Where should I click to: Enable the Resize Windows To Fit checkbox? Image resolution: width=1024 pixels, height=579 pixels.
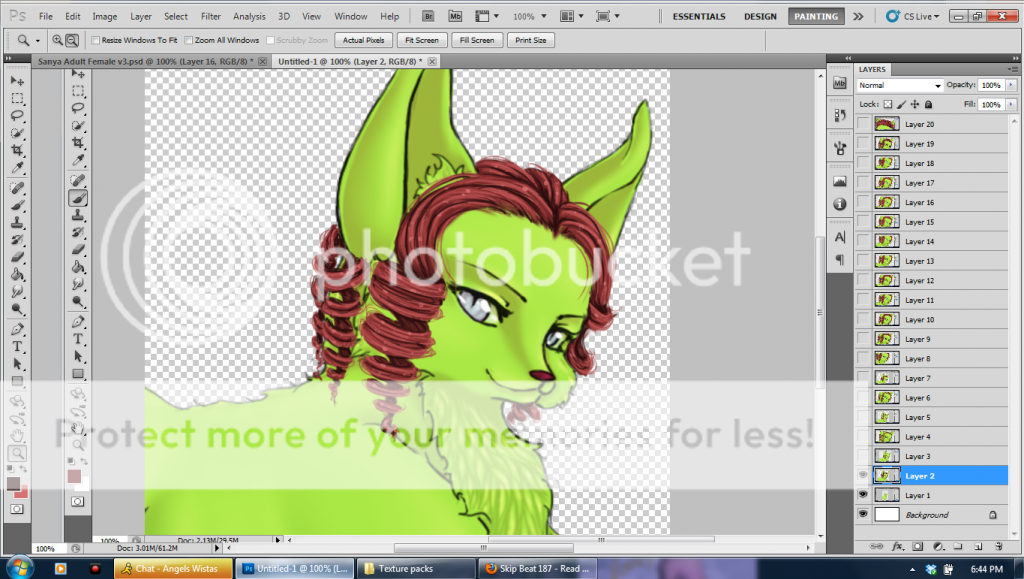click(96, 40)
